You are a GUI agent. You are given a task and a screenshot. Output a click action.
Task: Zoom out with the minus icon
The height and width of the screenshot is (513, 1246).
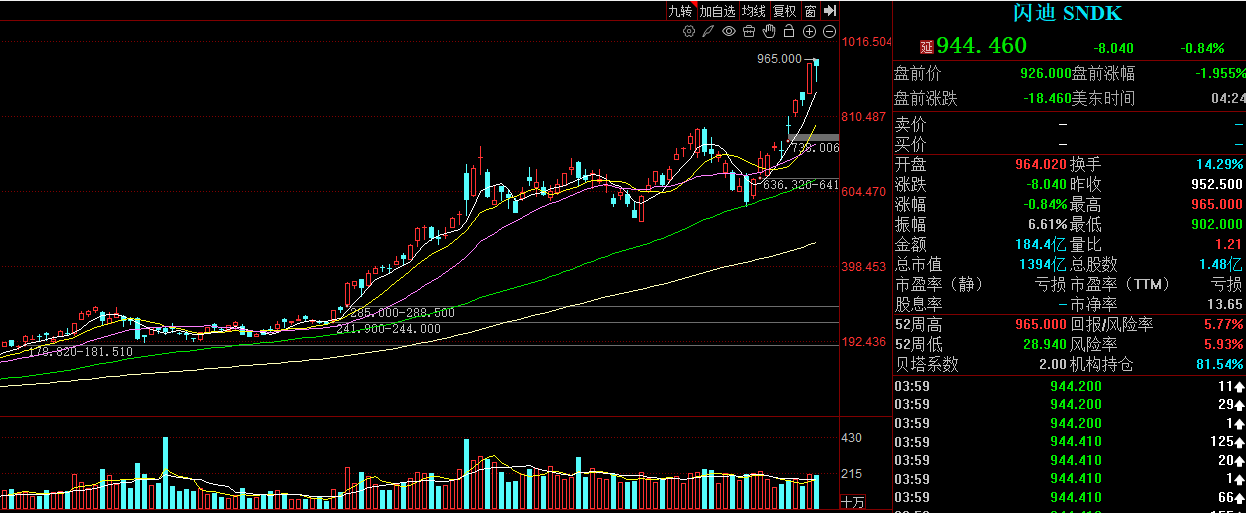tap(829, 32)
